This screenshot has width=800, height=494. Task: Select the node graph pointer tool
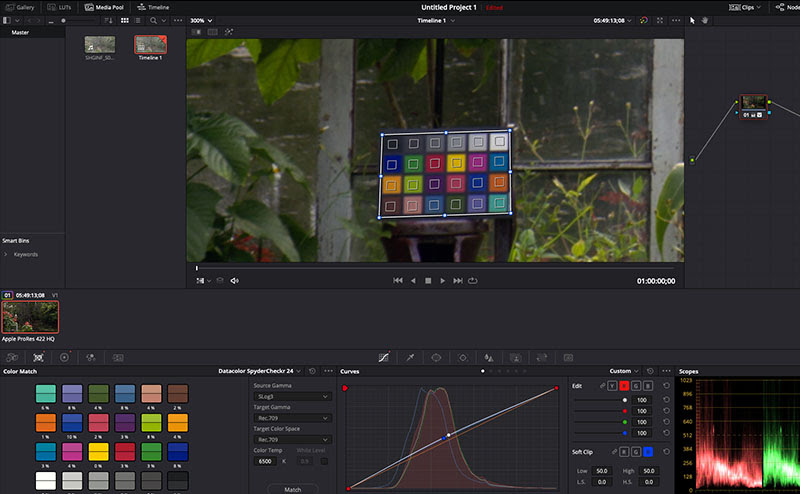pyautogui.click(x=692, y=20)
